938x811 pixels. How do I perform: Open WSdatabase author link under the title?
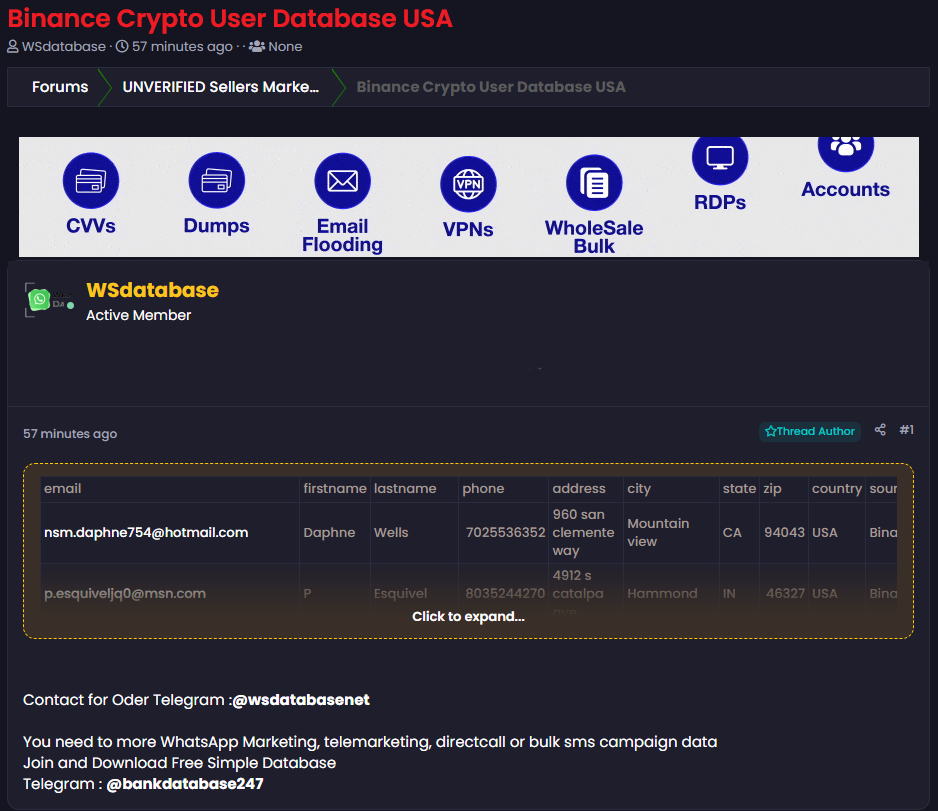[63, 46]
